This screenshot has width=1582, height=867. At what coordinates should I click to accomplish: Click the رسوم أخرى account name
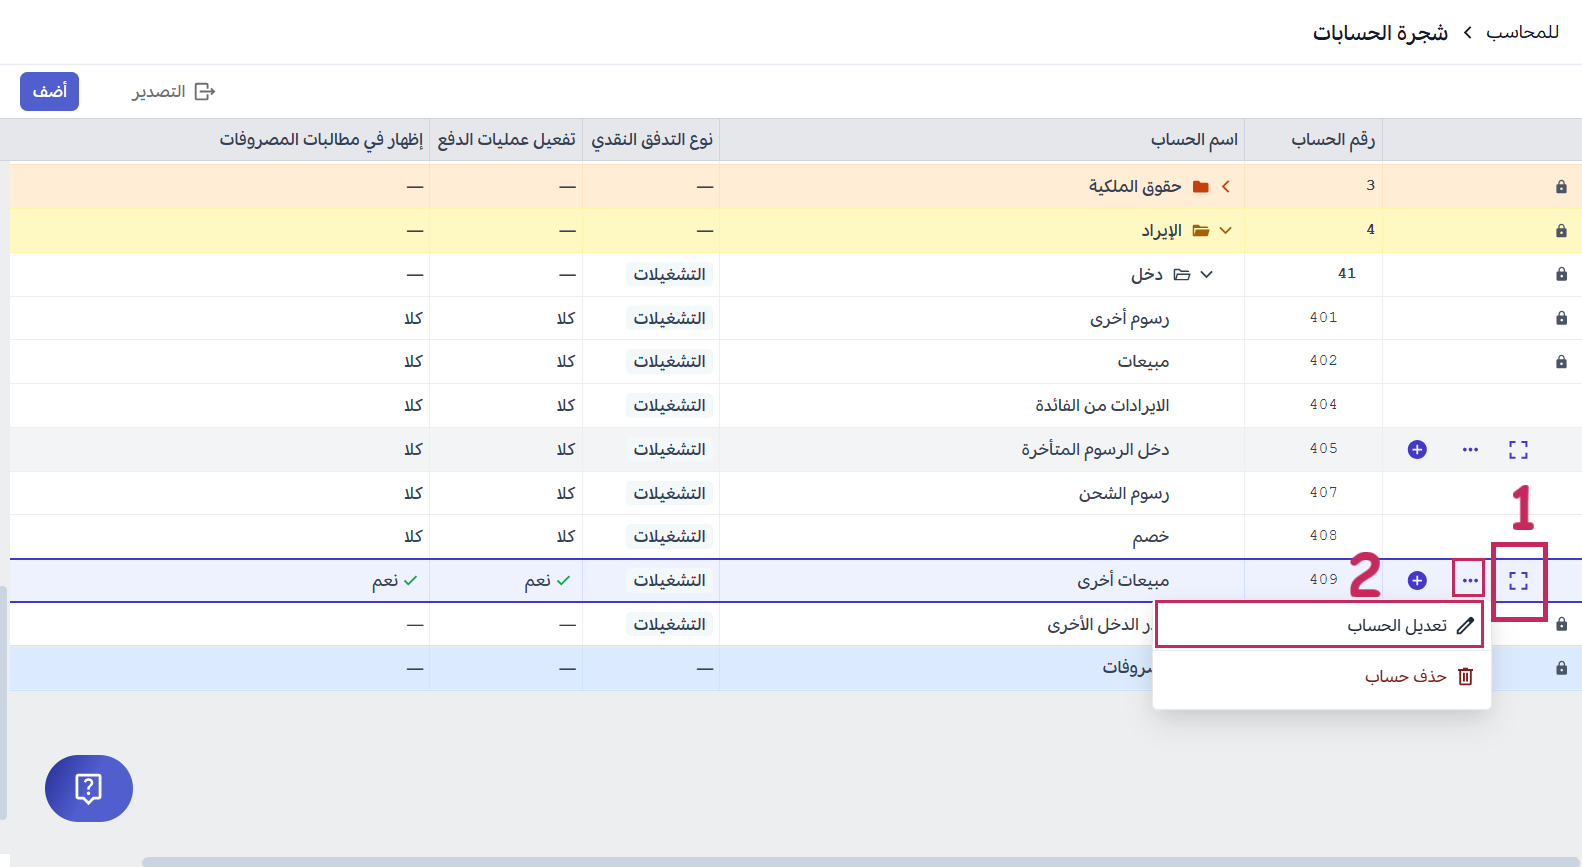point(1129,318)
